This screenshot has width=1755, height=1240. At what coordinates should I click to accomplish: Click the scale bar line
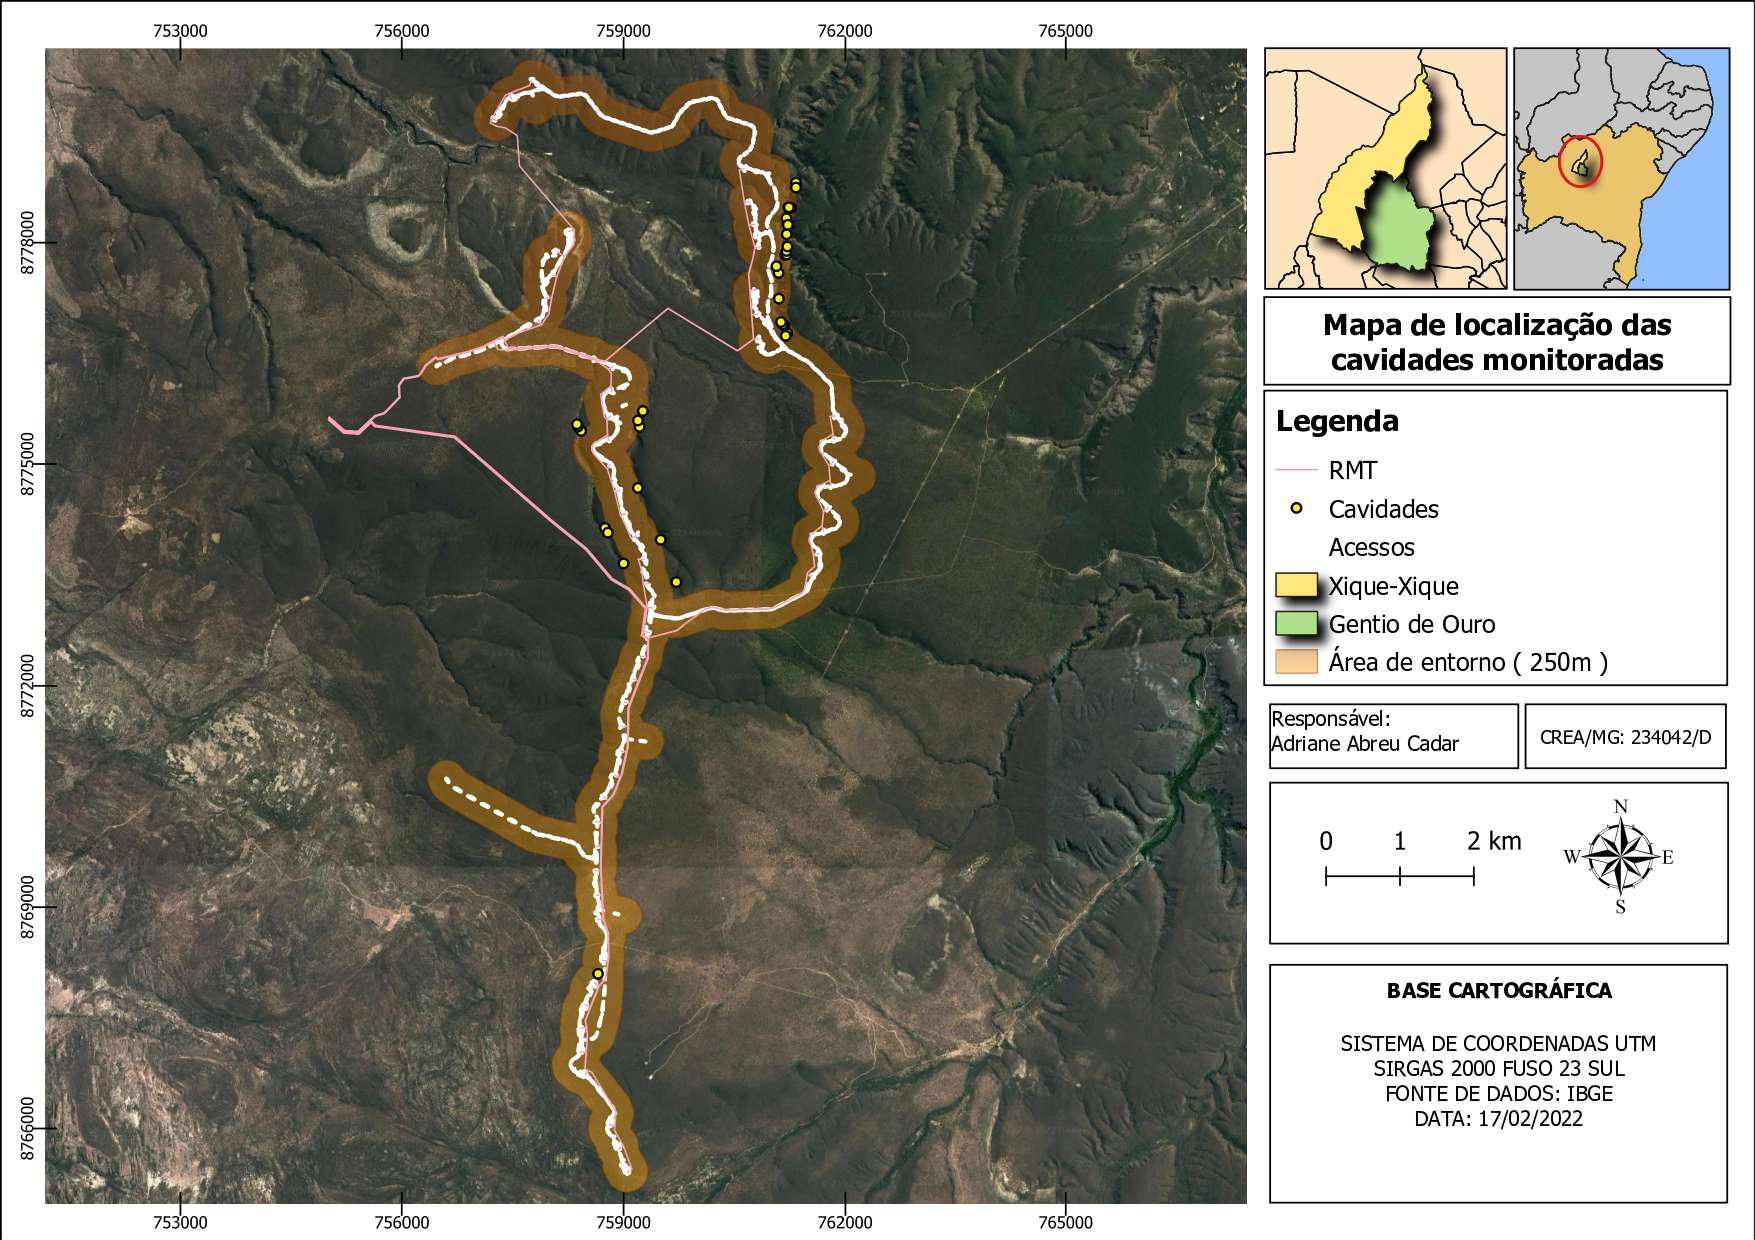[1399, 877]
